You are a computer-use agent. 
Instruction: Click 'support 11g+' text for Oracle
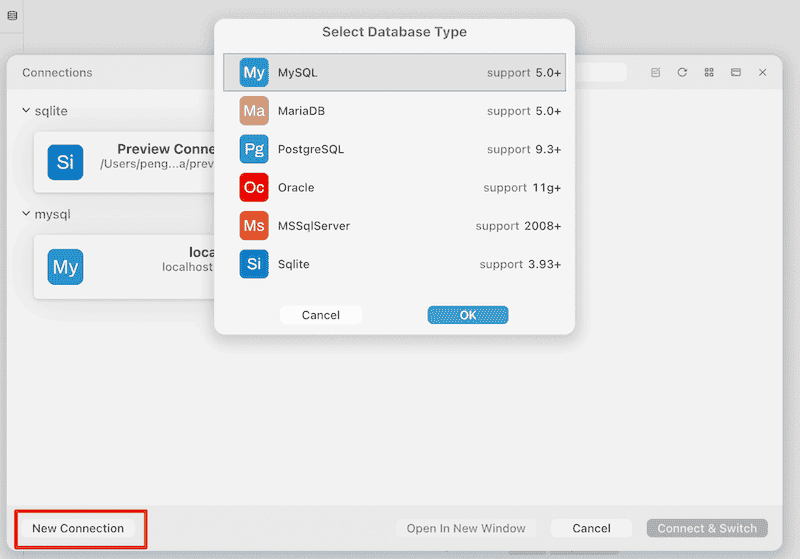pos(522,187)
